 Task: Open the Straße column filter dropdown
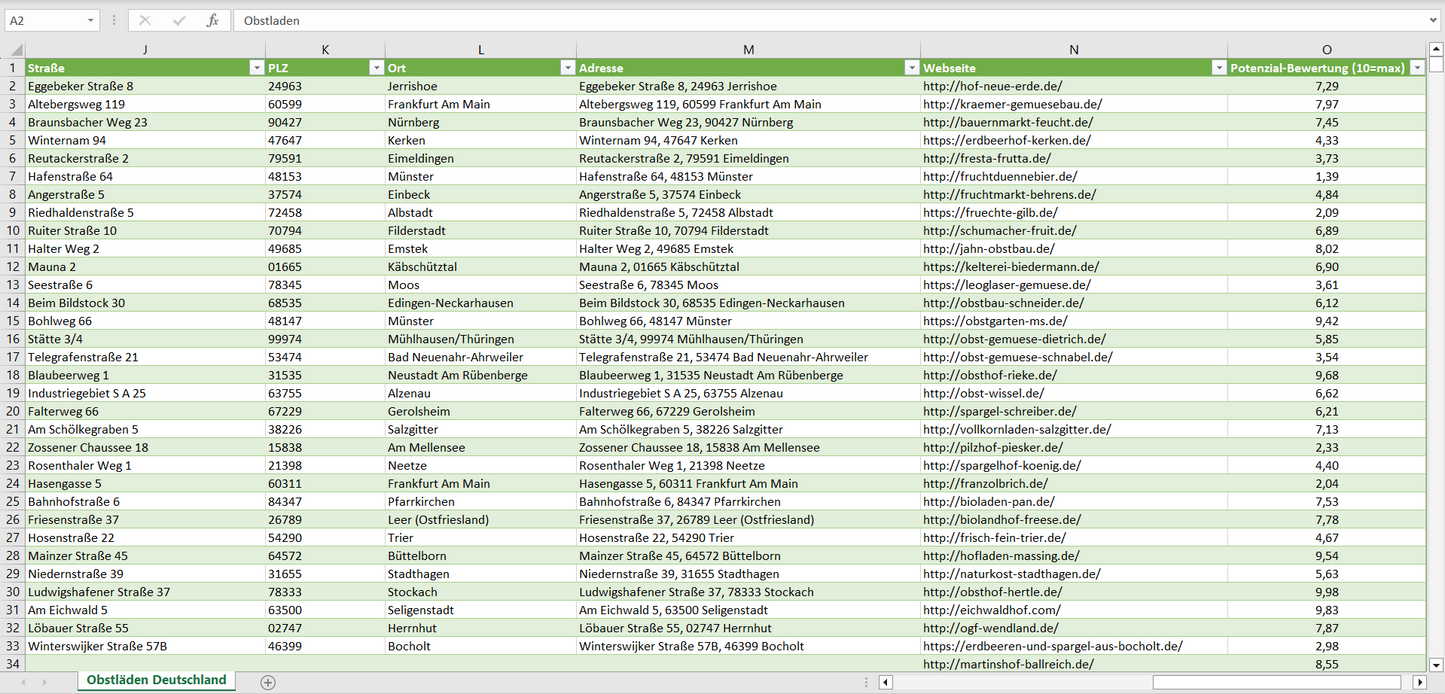pos(256,68)
